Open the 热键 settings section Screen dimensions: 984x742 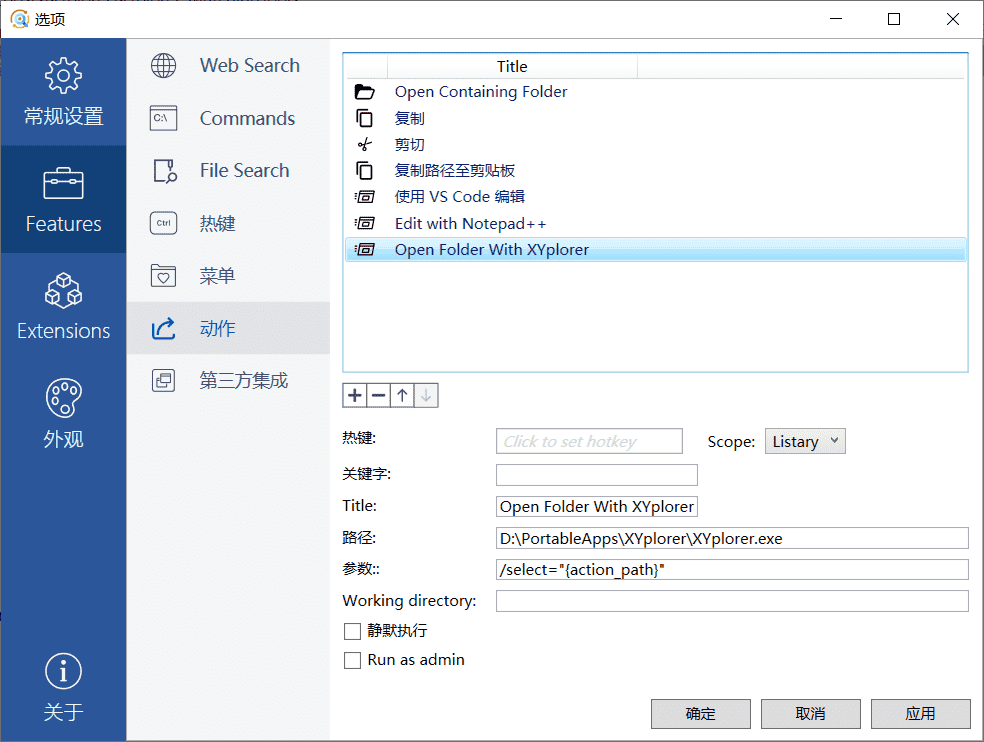point(218,224)
